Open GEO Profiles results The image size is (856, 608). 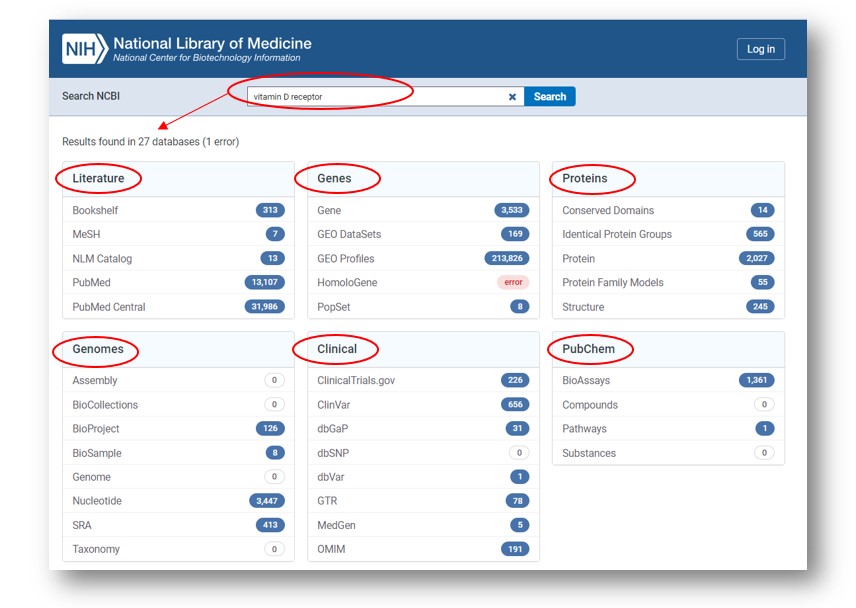tap(423, 258)
